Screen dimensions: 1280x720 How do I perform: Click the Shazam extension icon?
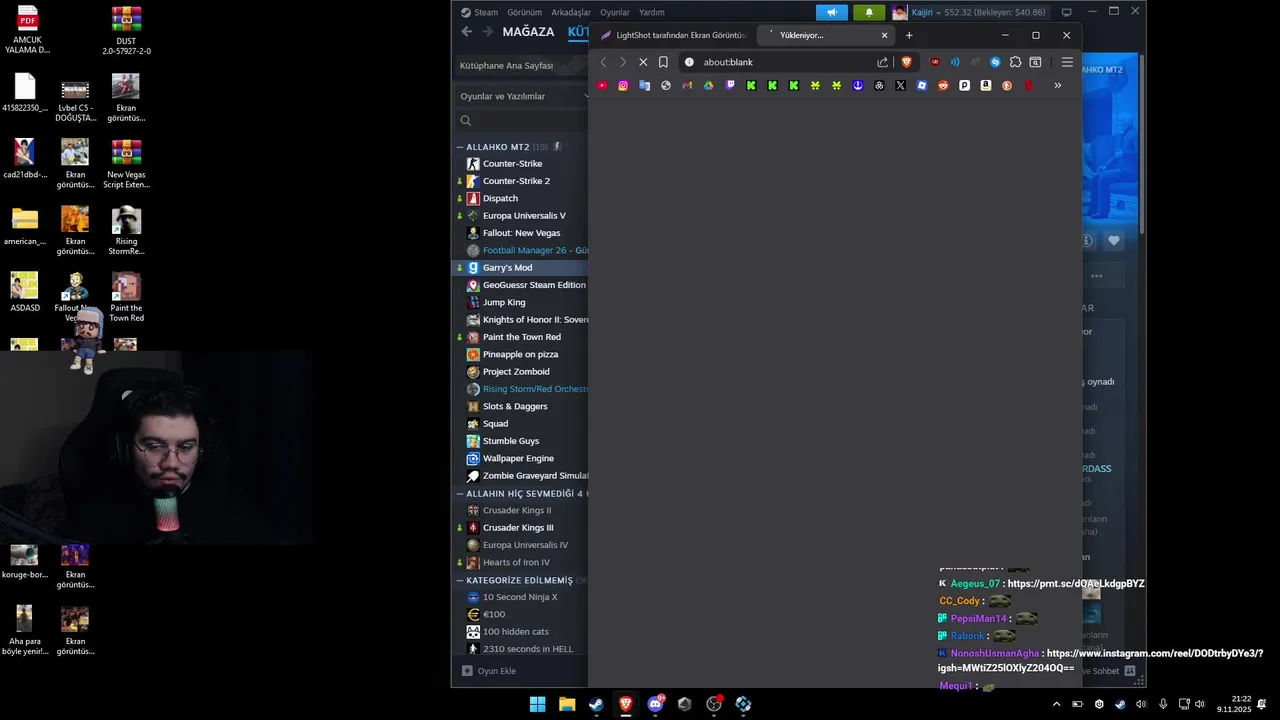[995, 62]
